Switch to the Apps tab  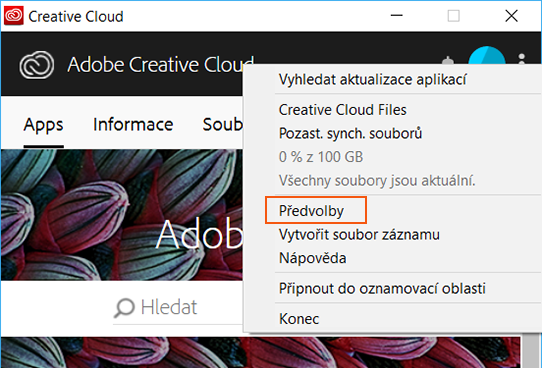(x=44, y=124)
